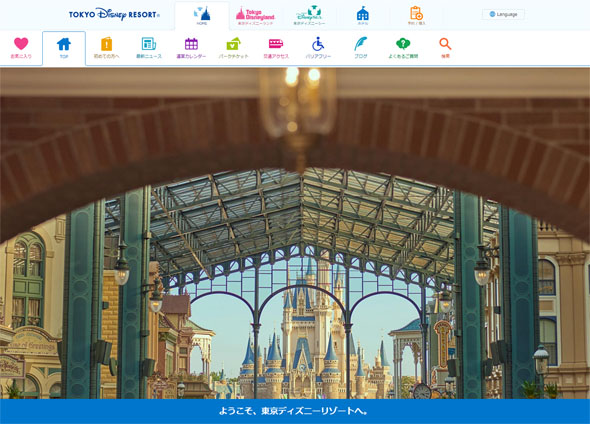Click the blue welcome banner text
590x424 pixels.
click(293, 410)
